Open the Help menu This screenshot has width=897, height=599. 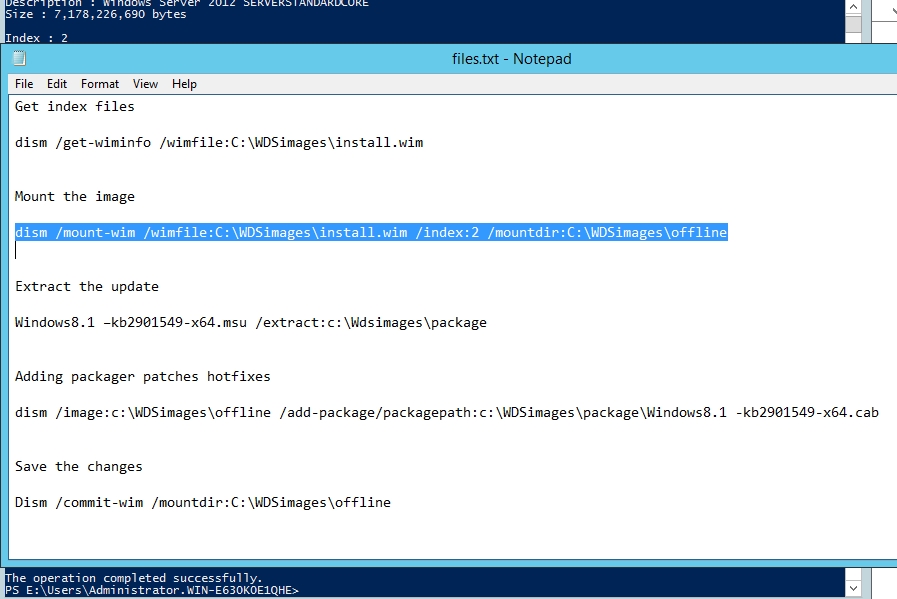pyautogui.click(x=184, y=84)
